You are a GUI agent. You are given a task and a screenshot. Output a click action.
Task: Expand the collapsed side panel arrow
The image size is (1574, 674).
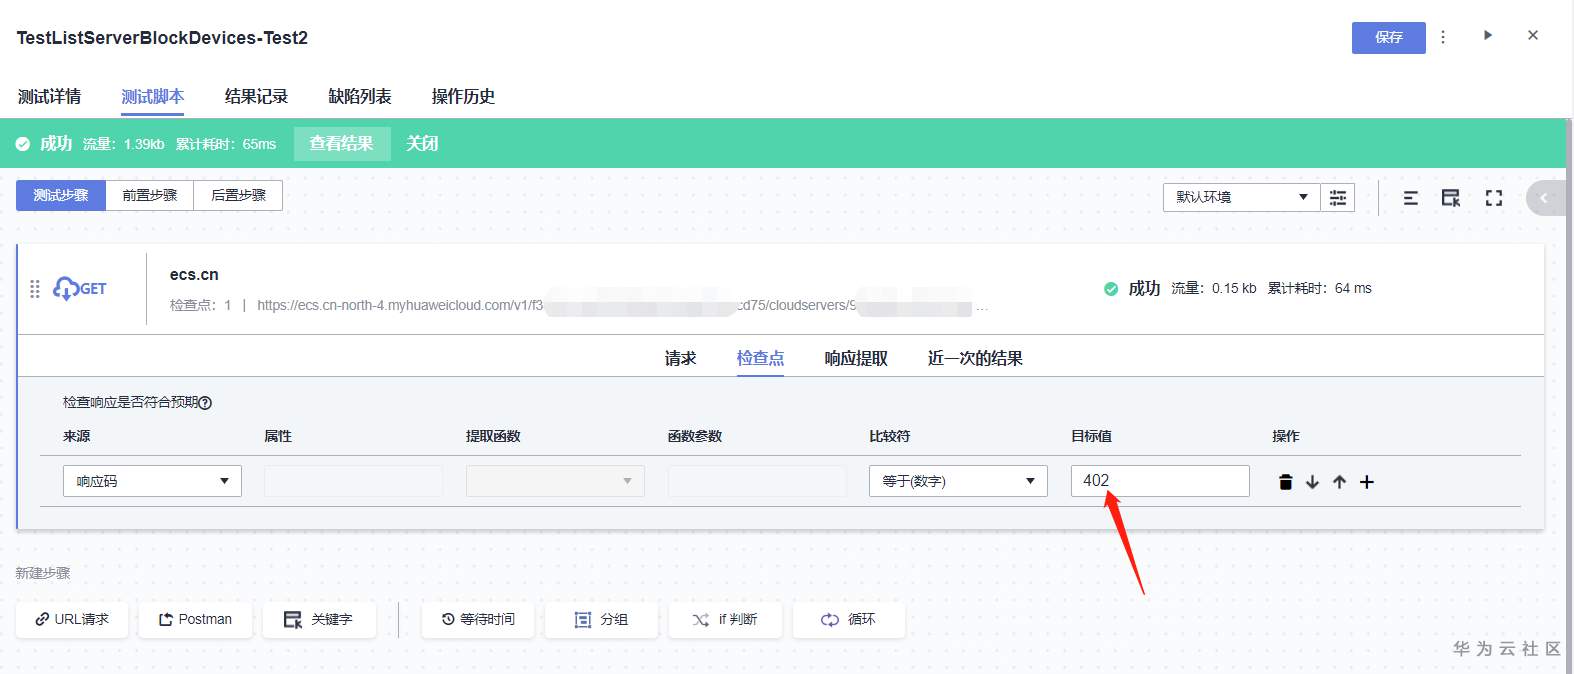(1544, 198)
